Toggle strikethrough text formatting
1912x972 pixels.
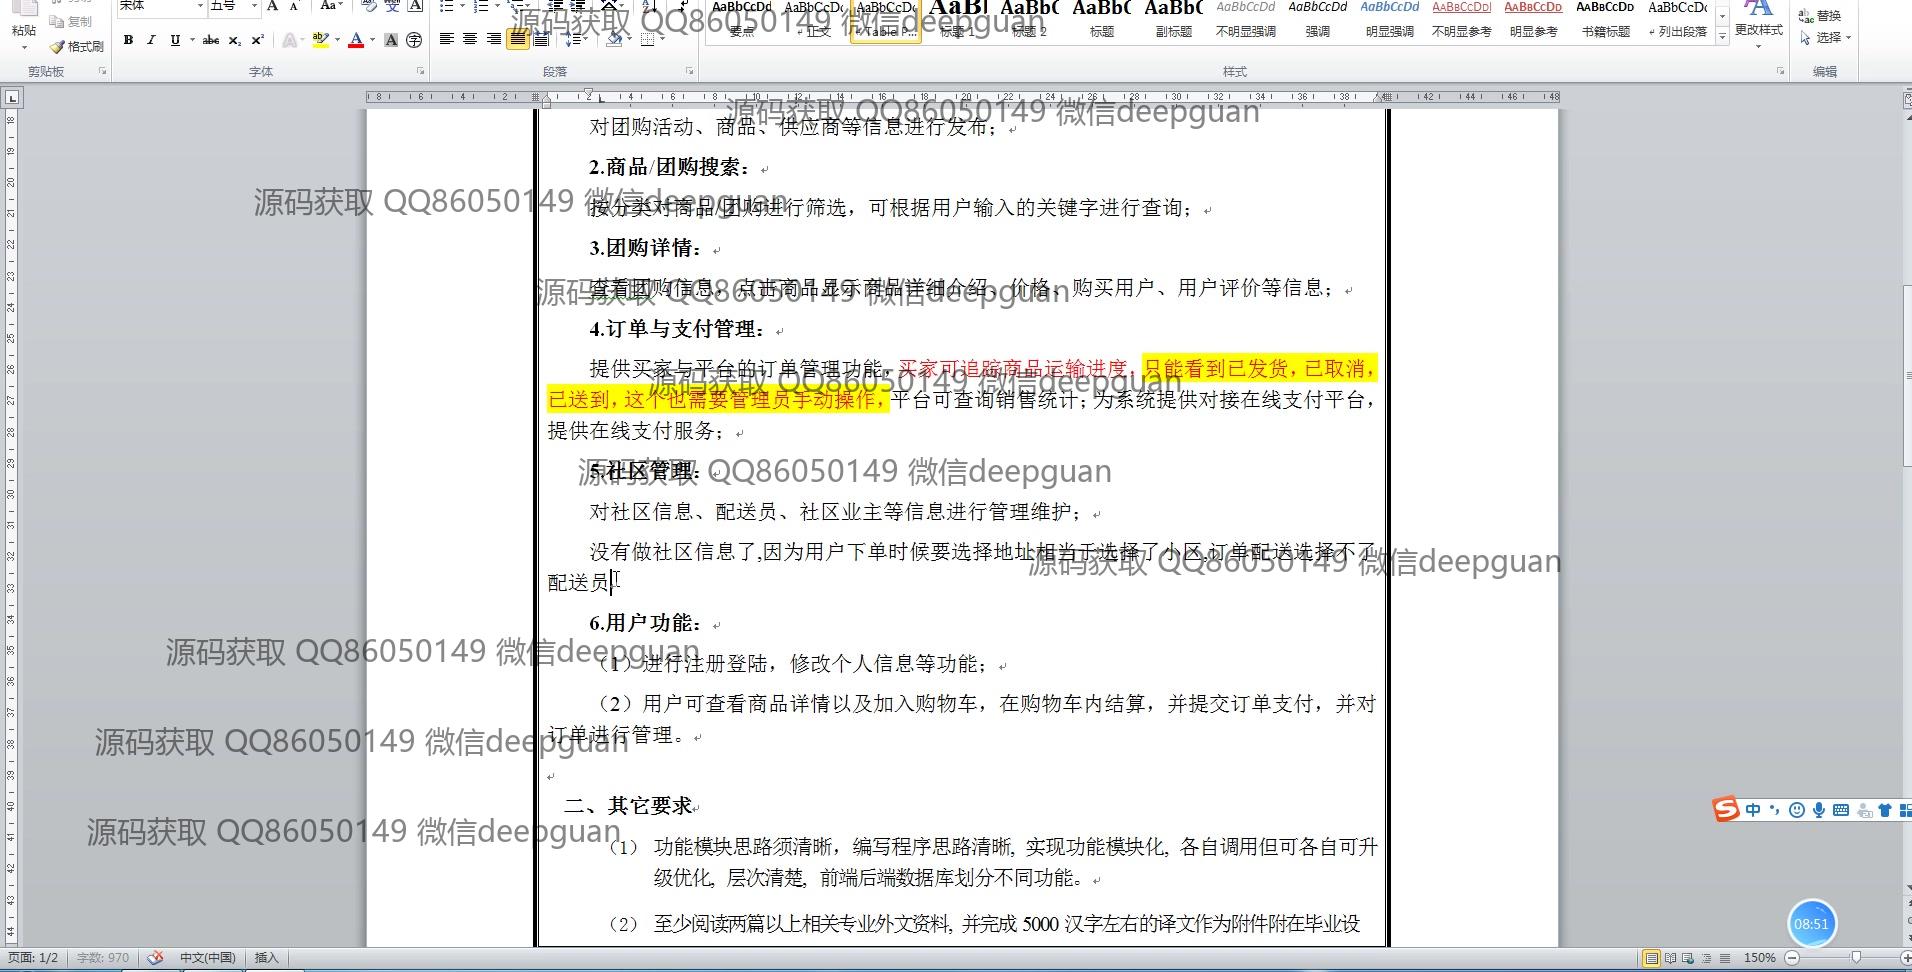(210, 40)
